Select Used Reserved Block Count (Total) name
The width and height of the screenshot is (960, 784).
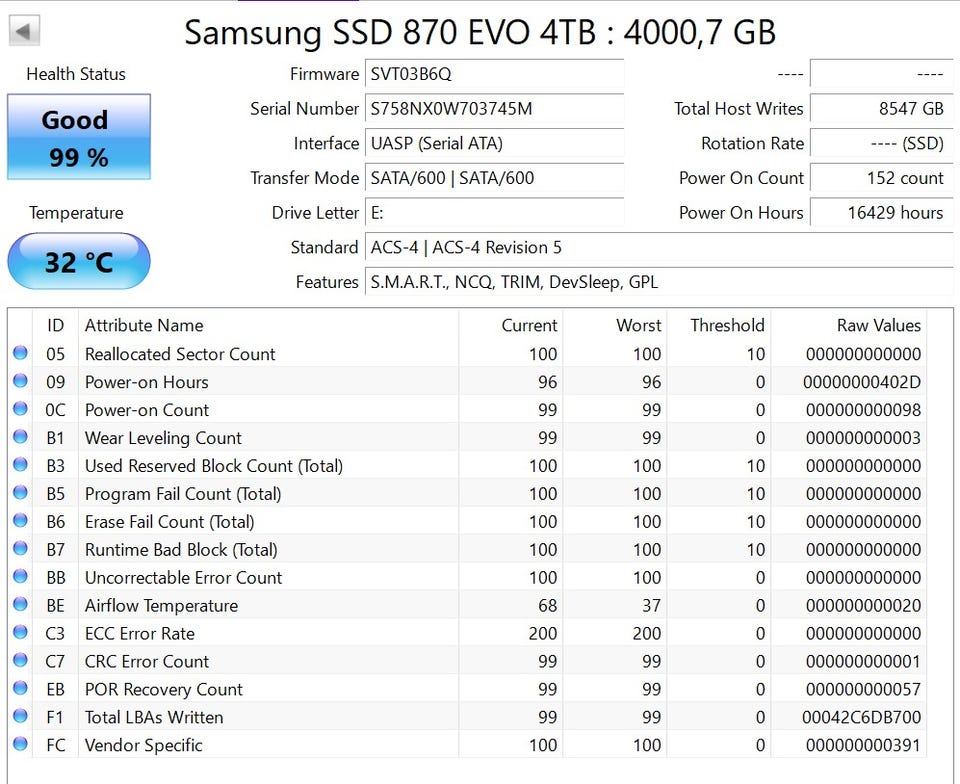click(x=214, y=466)
